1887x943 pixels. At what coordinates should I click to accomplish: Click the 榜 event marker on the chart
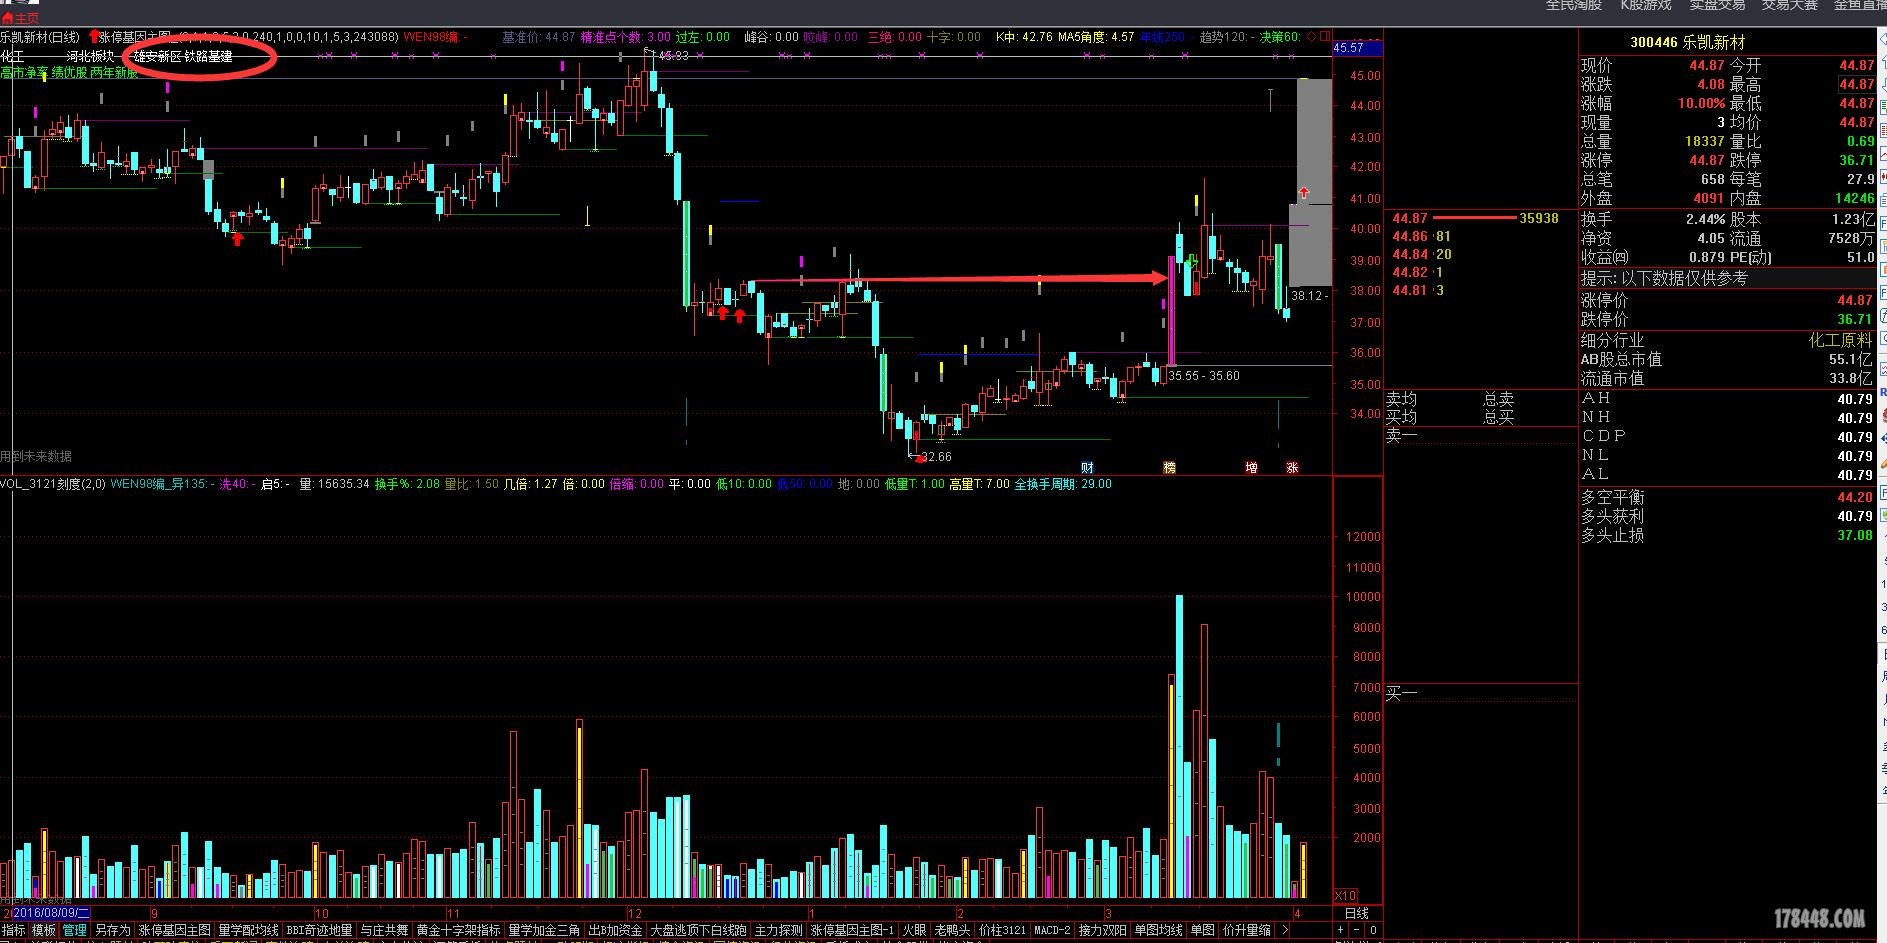tap(1169, 467)
